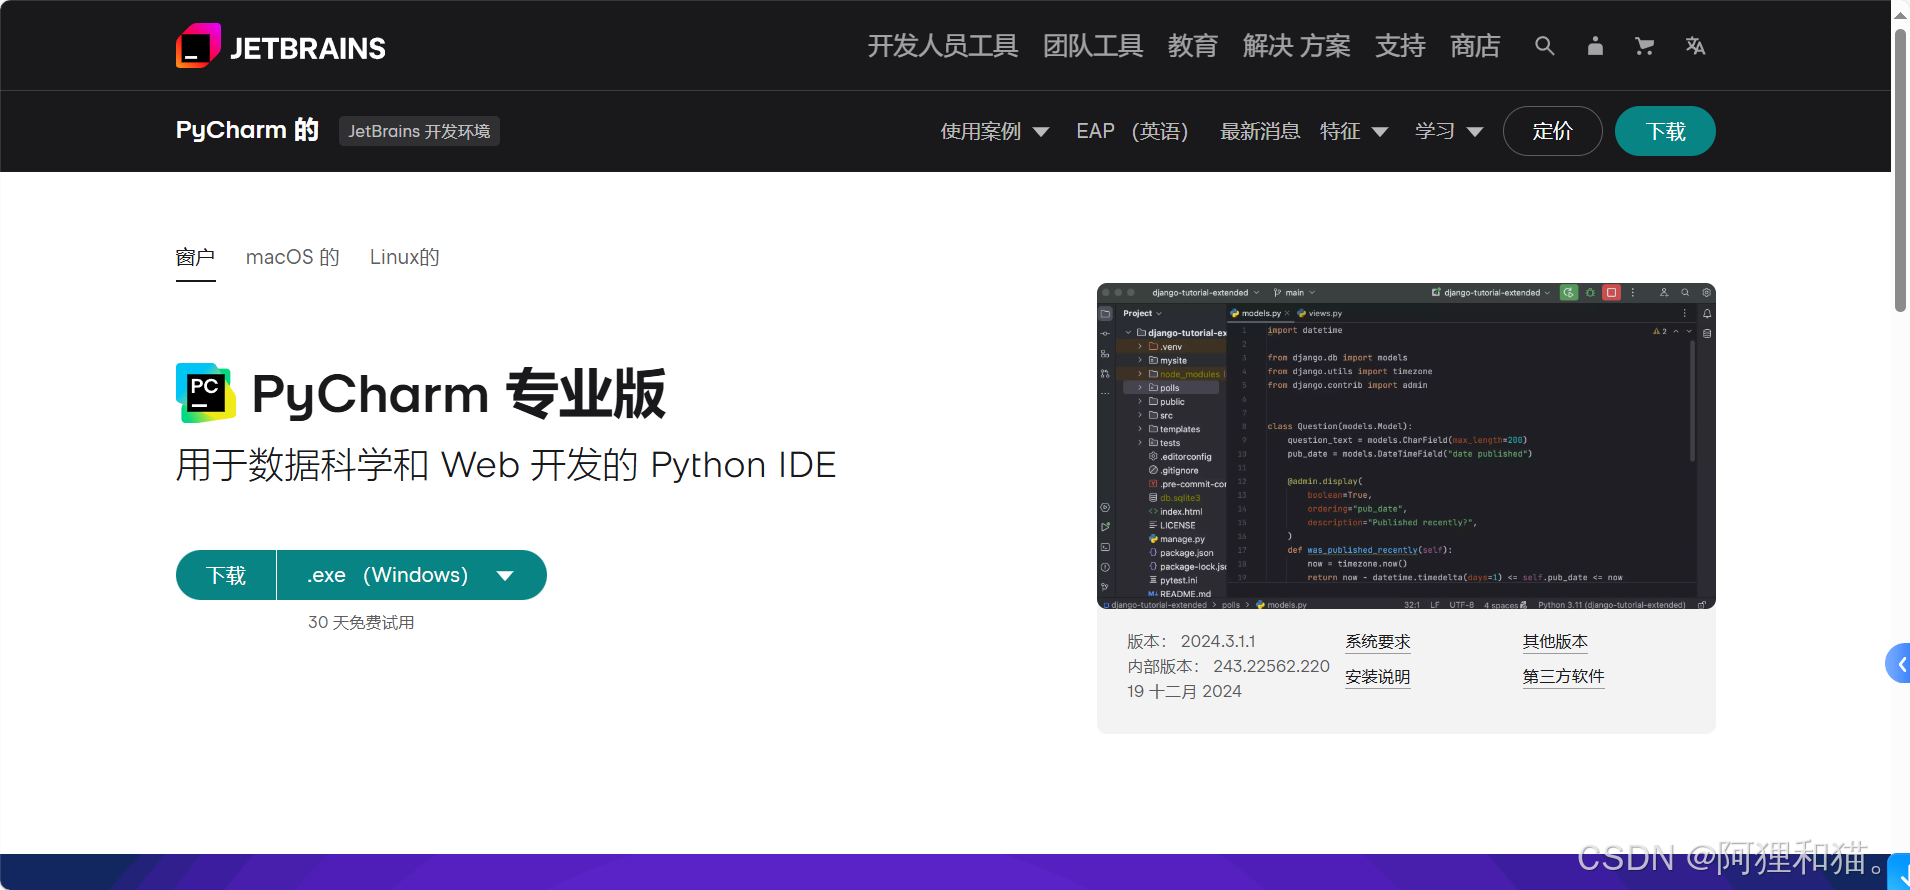This screenshot has width=1910, height=890.
Task: Expand the 特征 dropdown
Action: (x=1353, y=131)
